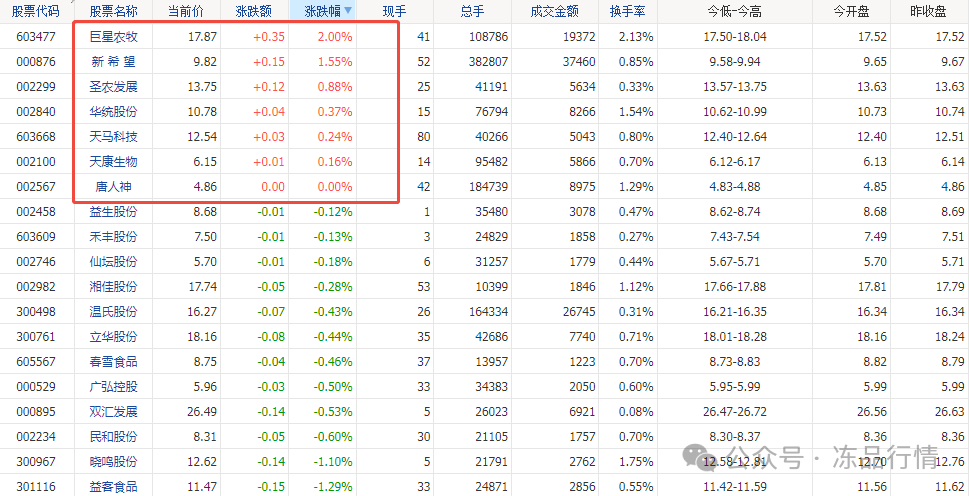Open stock 广弘控股
Image resolution: width=969 pixels, height=496 pixels.
(x=113, y=387)
